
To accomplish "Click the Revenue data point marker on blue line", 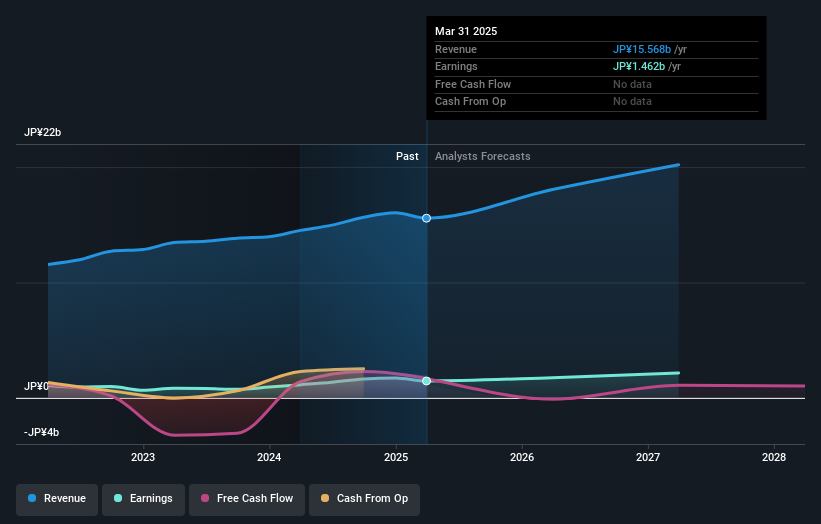I will point(427,218).
